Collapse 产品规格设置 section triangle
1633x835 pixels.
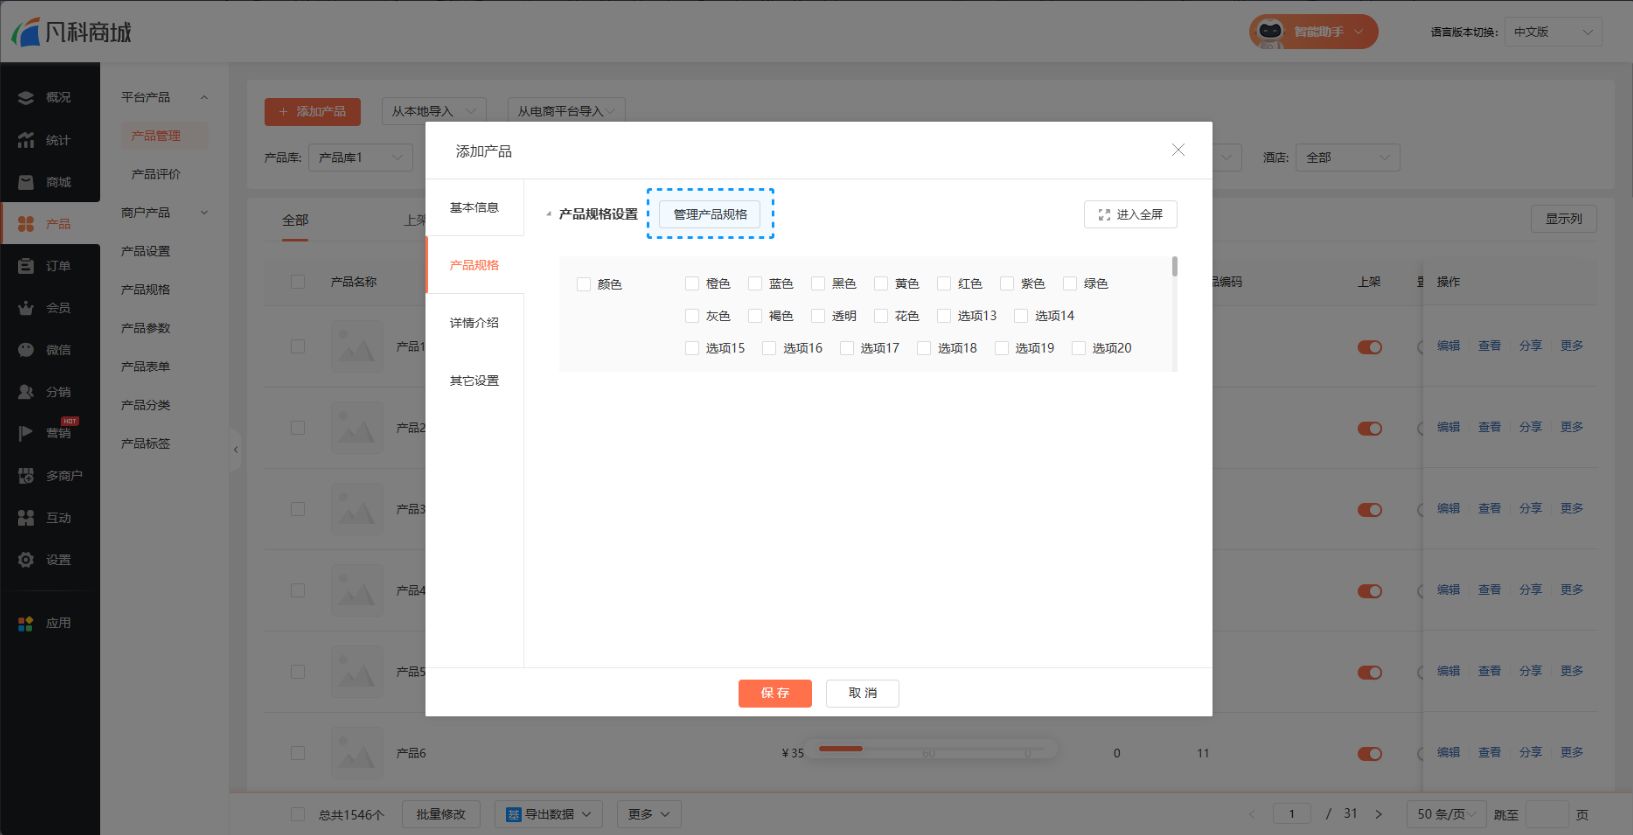coord(548,214)
